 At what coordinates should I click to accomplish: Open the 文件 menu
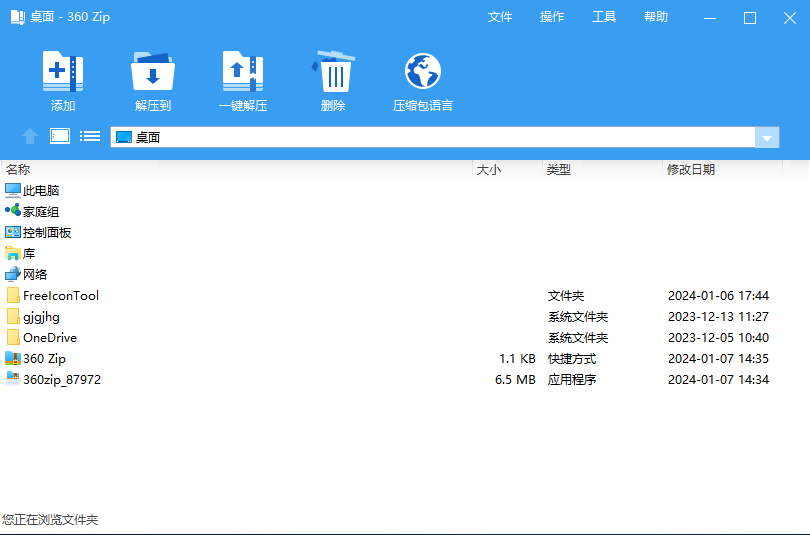pos(500,17)
